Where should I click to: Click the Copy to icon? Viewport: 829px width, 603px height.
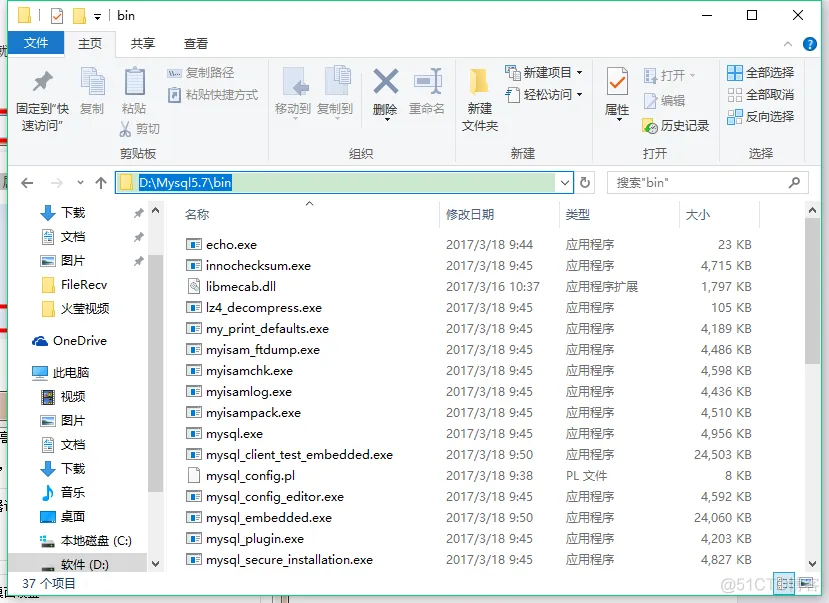click(337, 81)
